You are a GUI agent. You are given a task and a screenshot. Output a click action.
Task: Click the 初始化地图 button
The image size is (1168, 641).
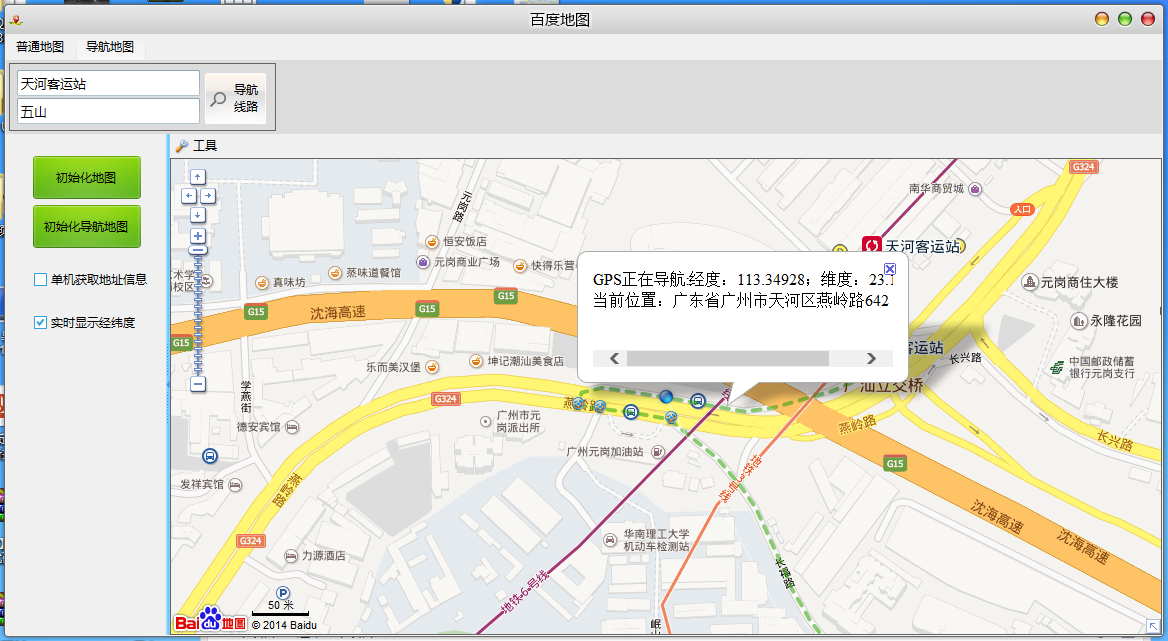tap(86, 177)
